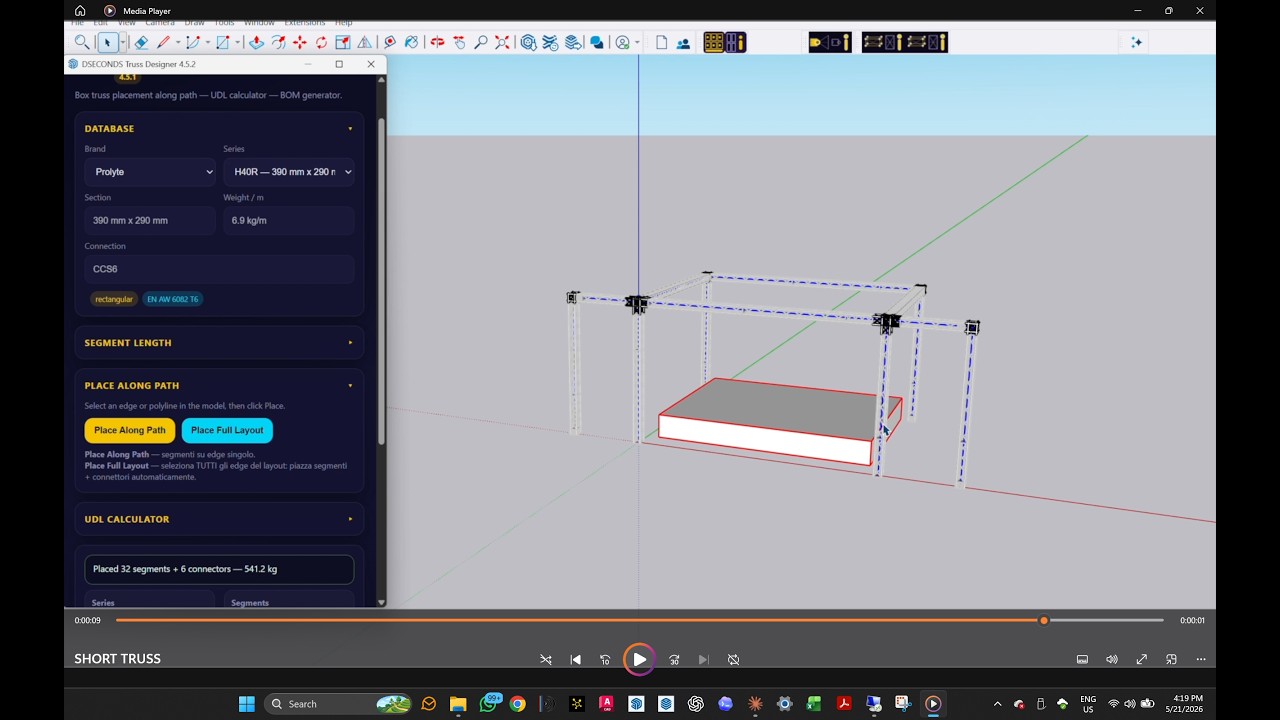Click the Media Player seek bar thumb
Screen dimensions: 1280x720
tap(1044, 621)
